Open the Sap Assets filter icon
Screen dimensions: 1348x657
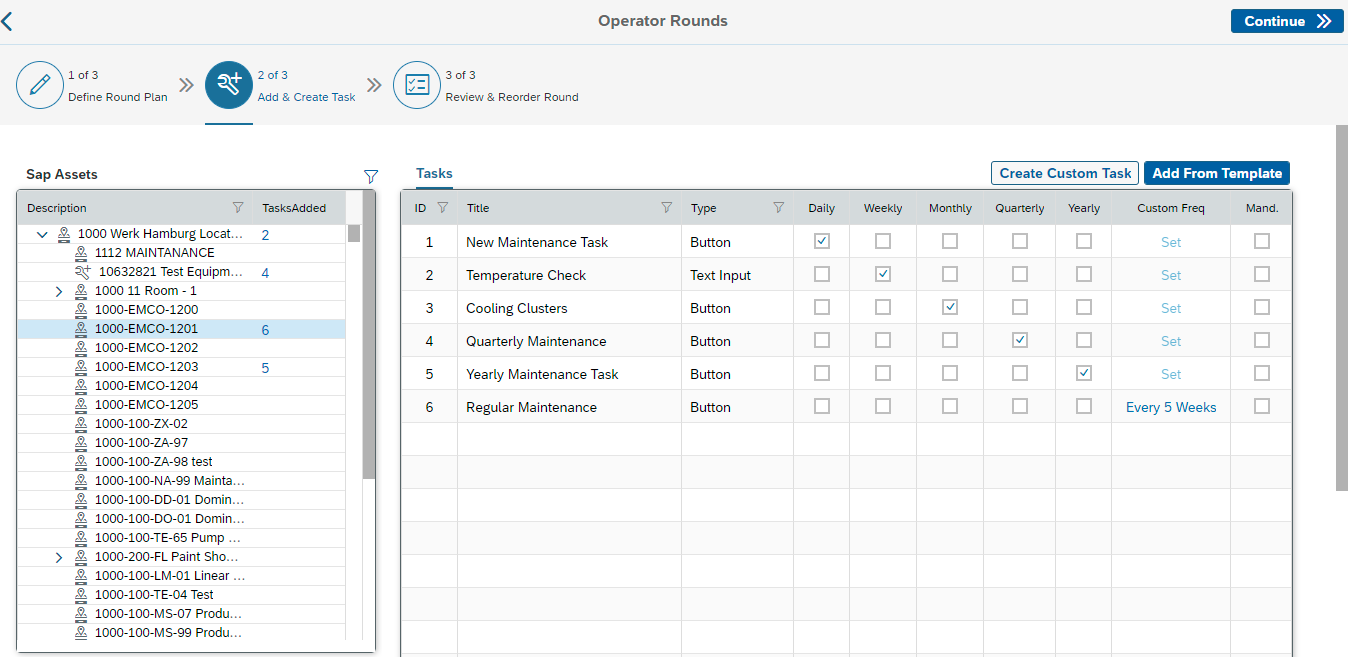[371, 176]
